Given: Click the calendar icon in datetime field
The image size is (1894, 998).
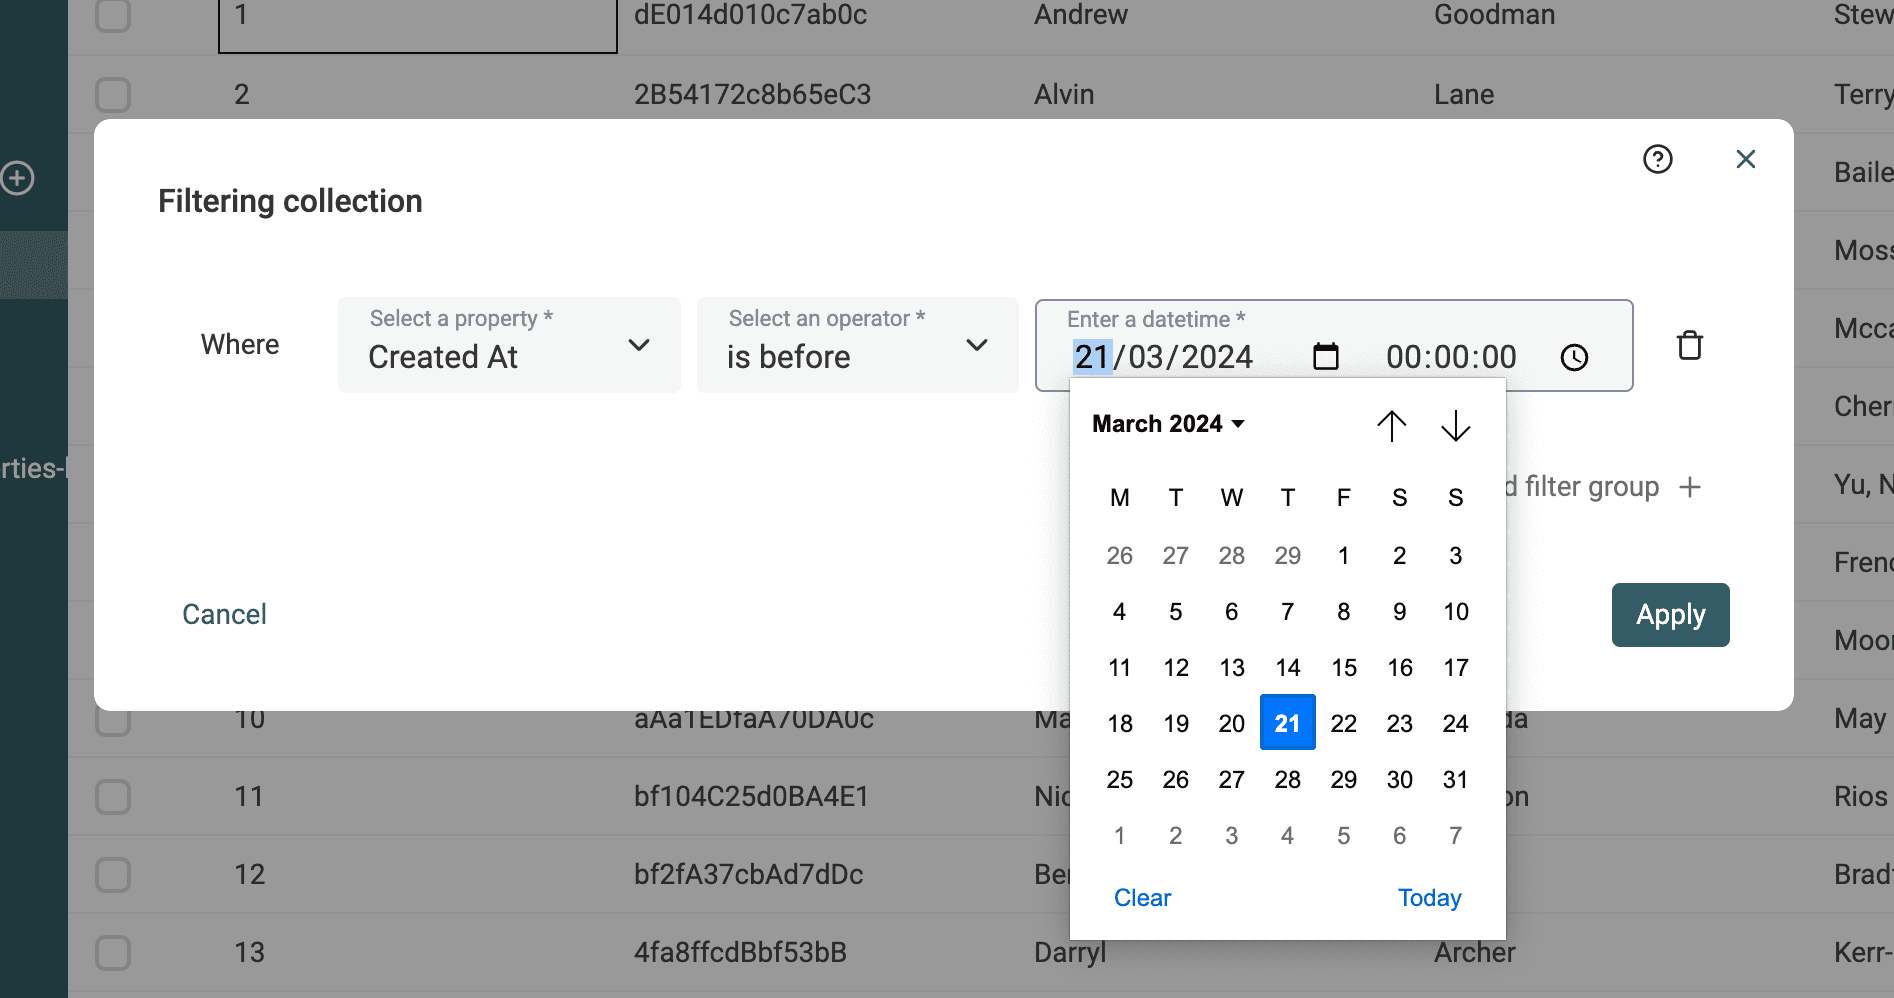Looking at the screenshot, I should click(1325, 356).
